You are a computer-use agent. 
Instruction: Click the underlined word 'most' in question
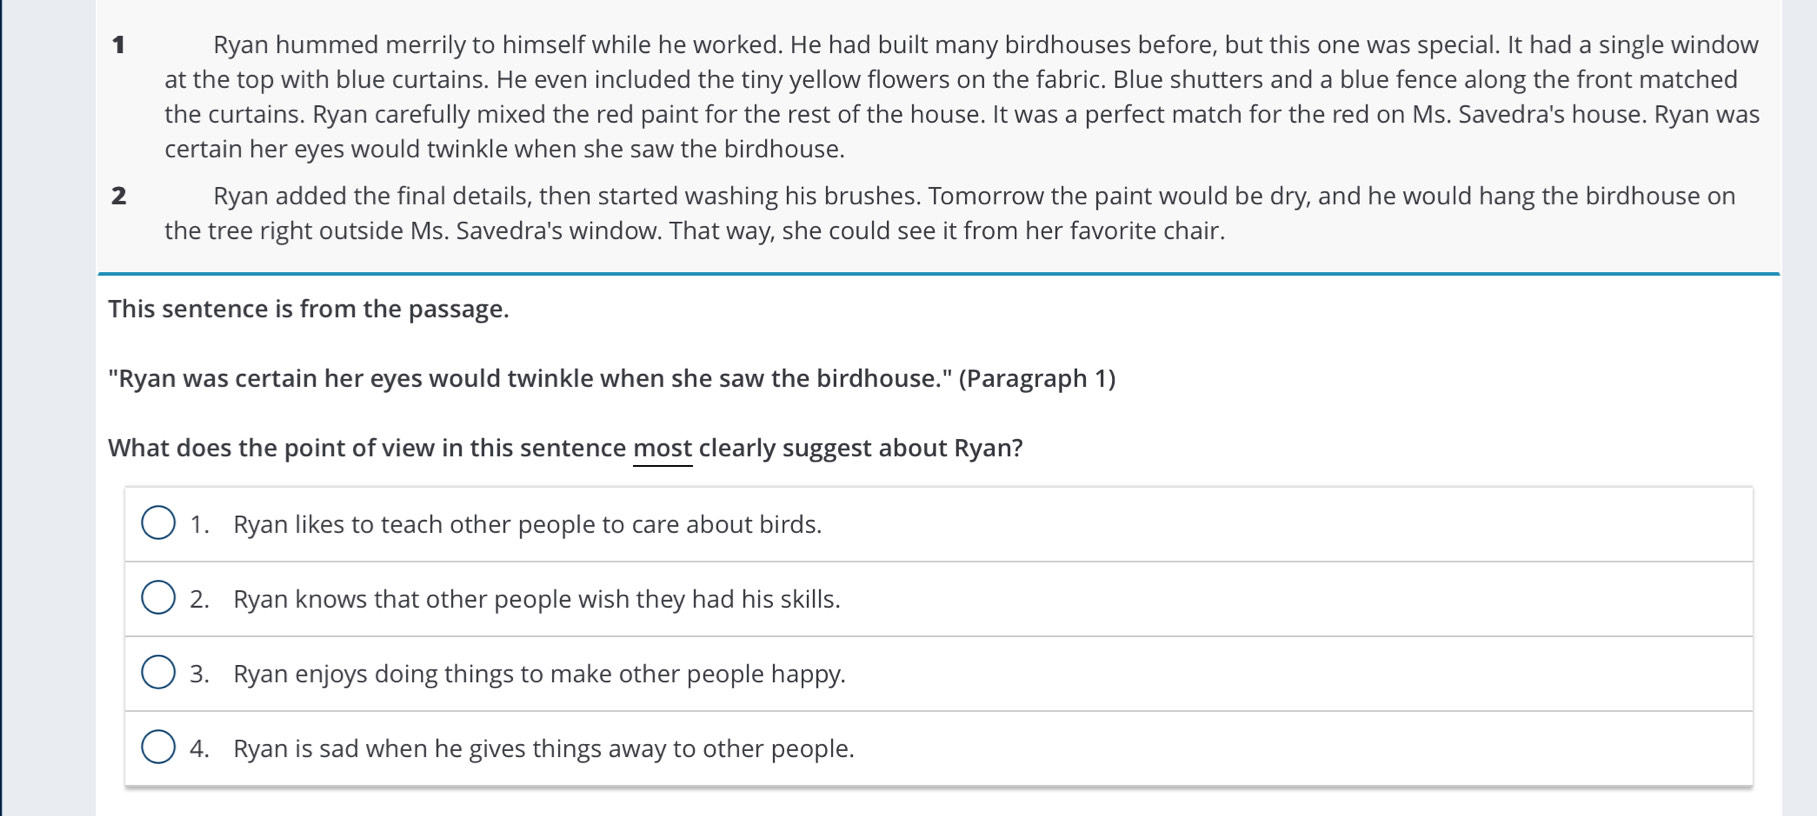coord(663,448)
